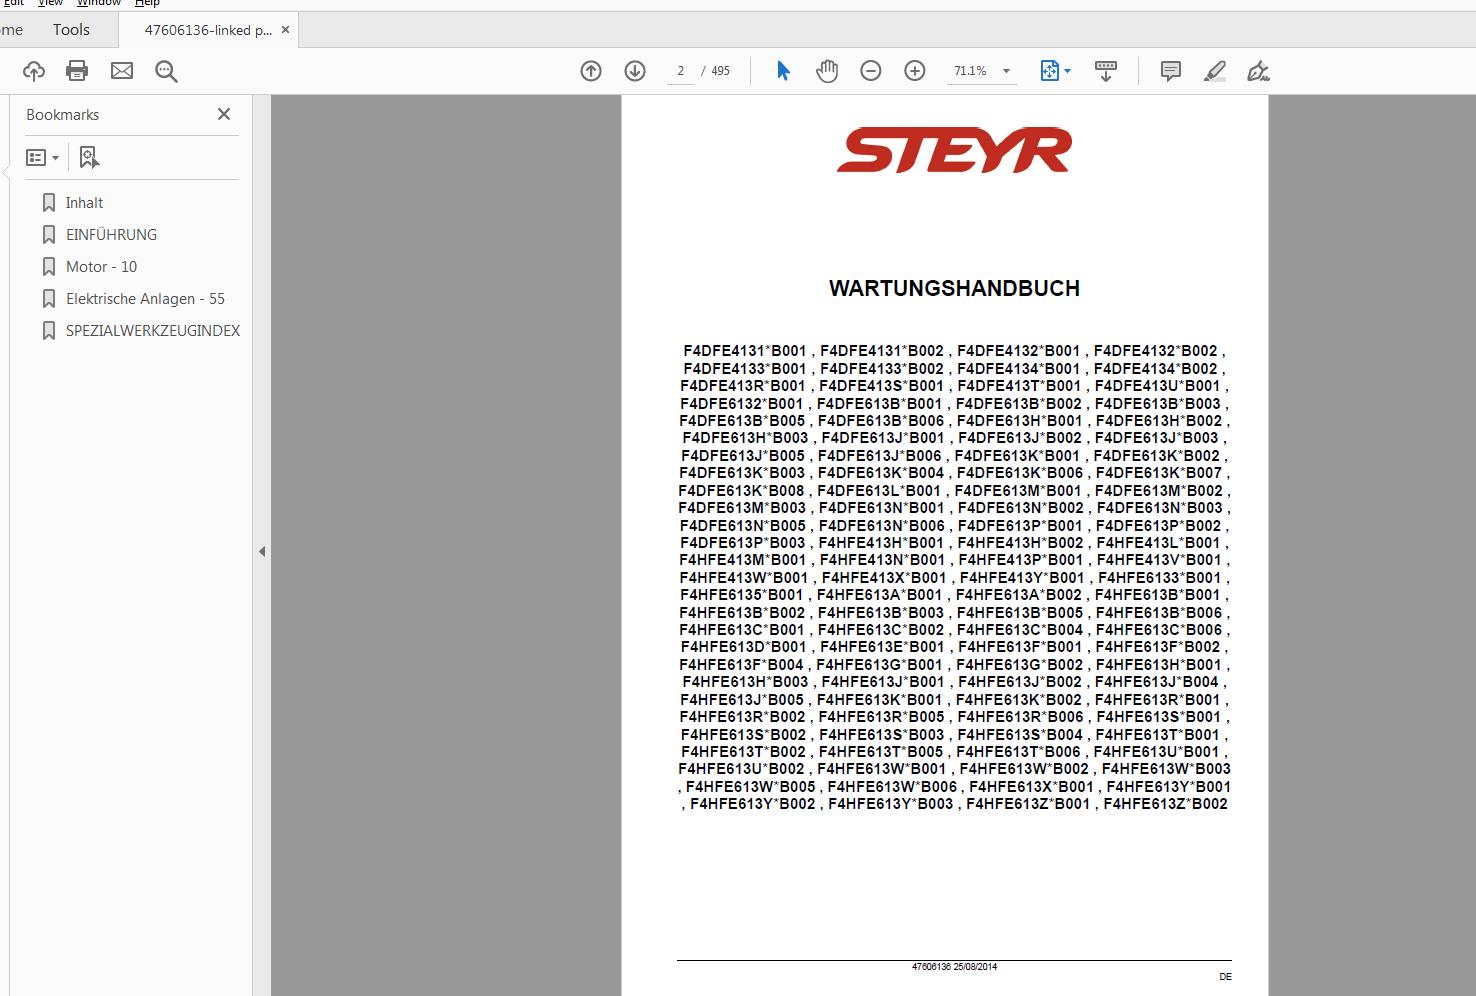This screenshot has height=996, width=1476.
Task: Email the document as attachment
Action: (121, 70)
